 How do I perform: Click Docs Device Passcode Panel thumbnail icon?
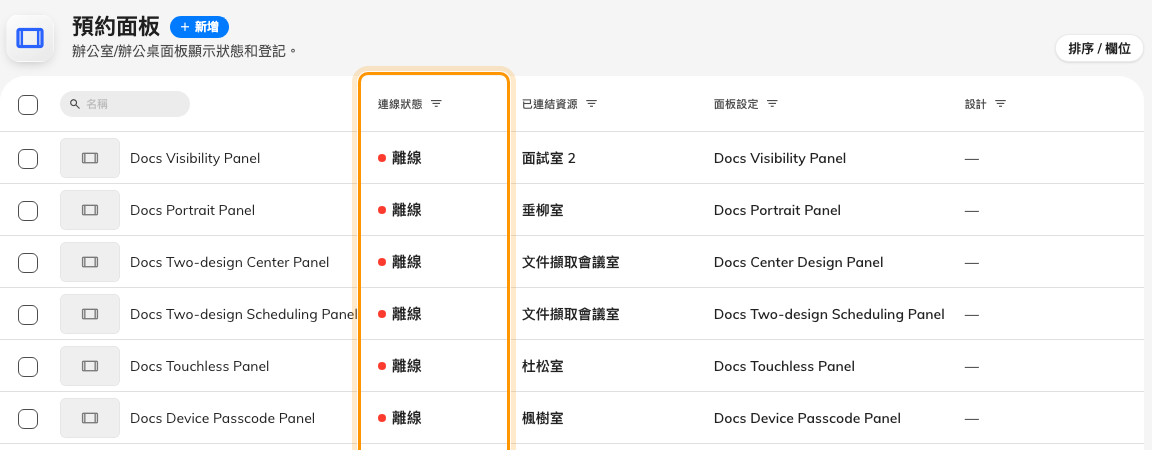90,418
